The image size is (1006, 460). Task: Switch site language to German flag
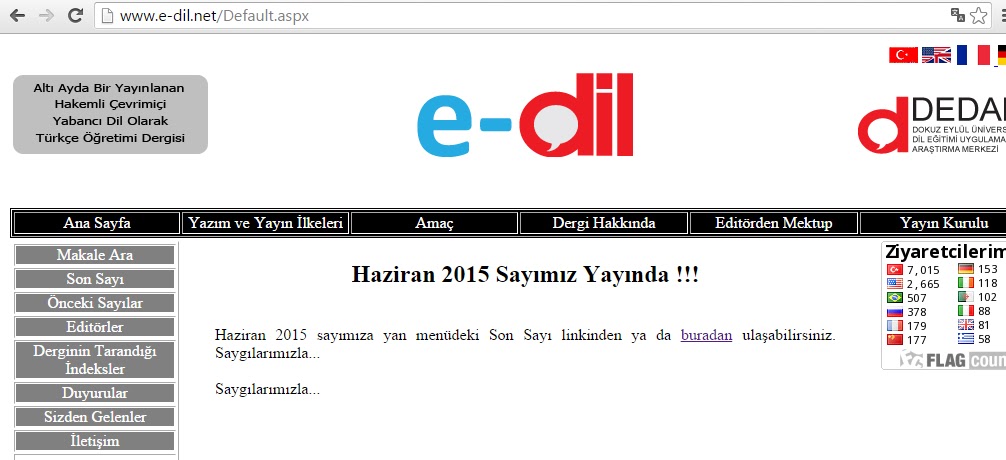(1002, 55)
